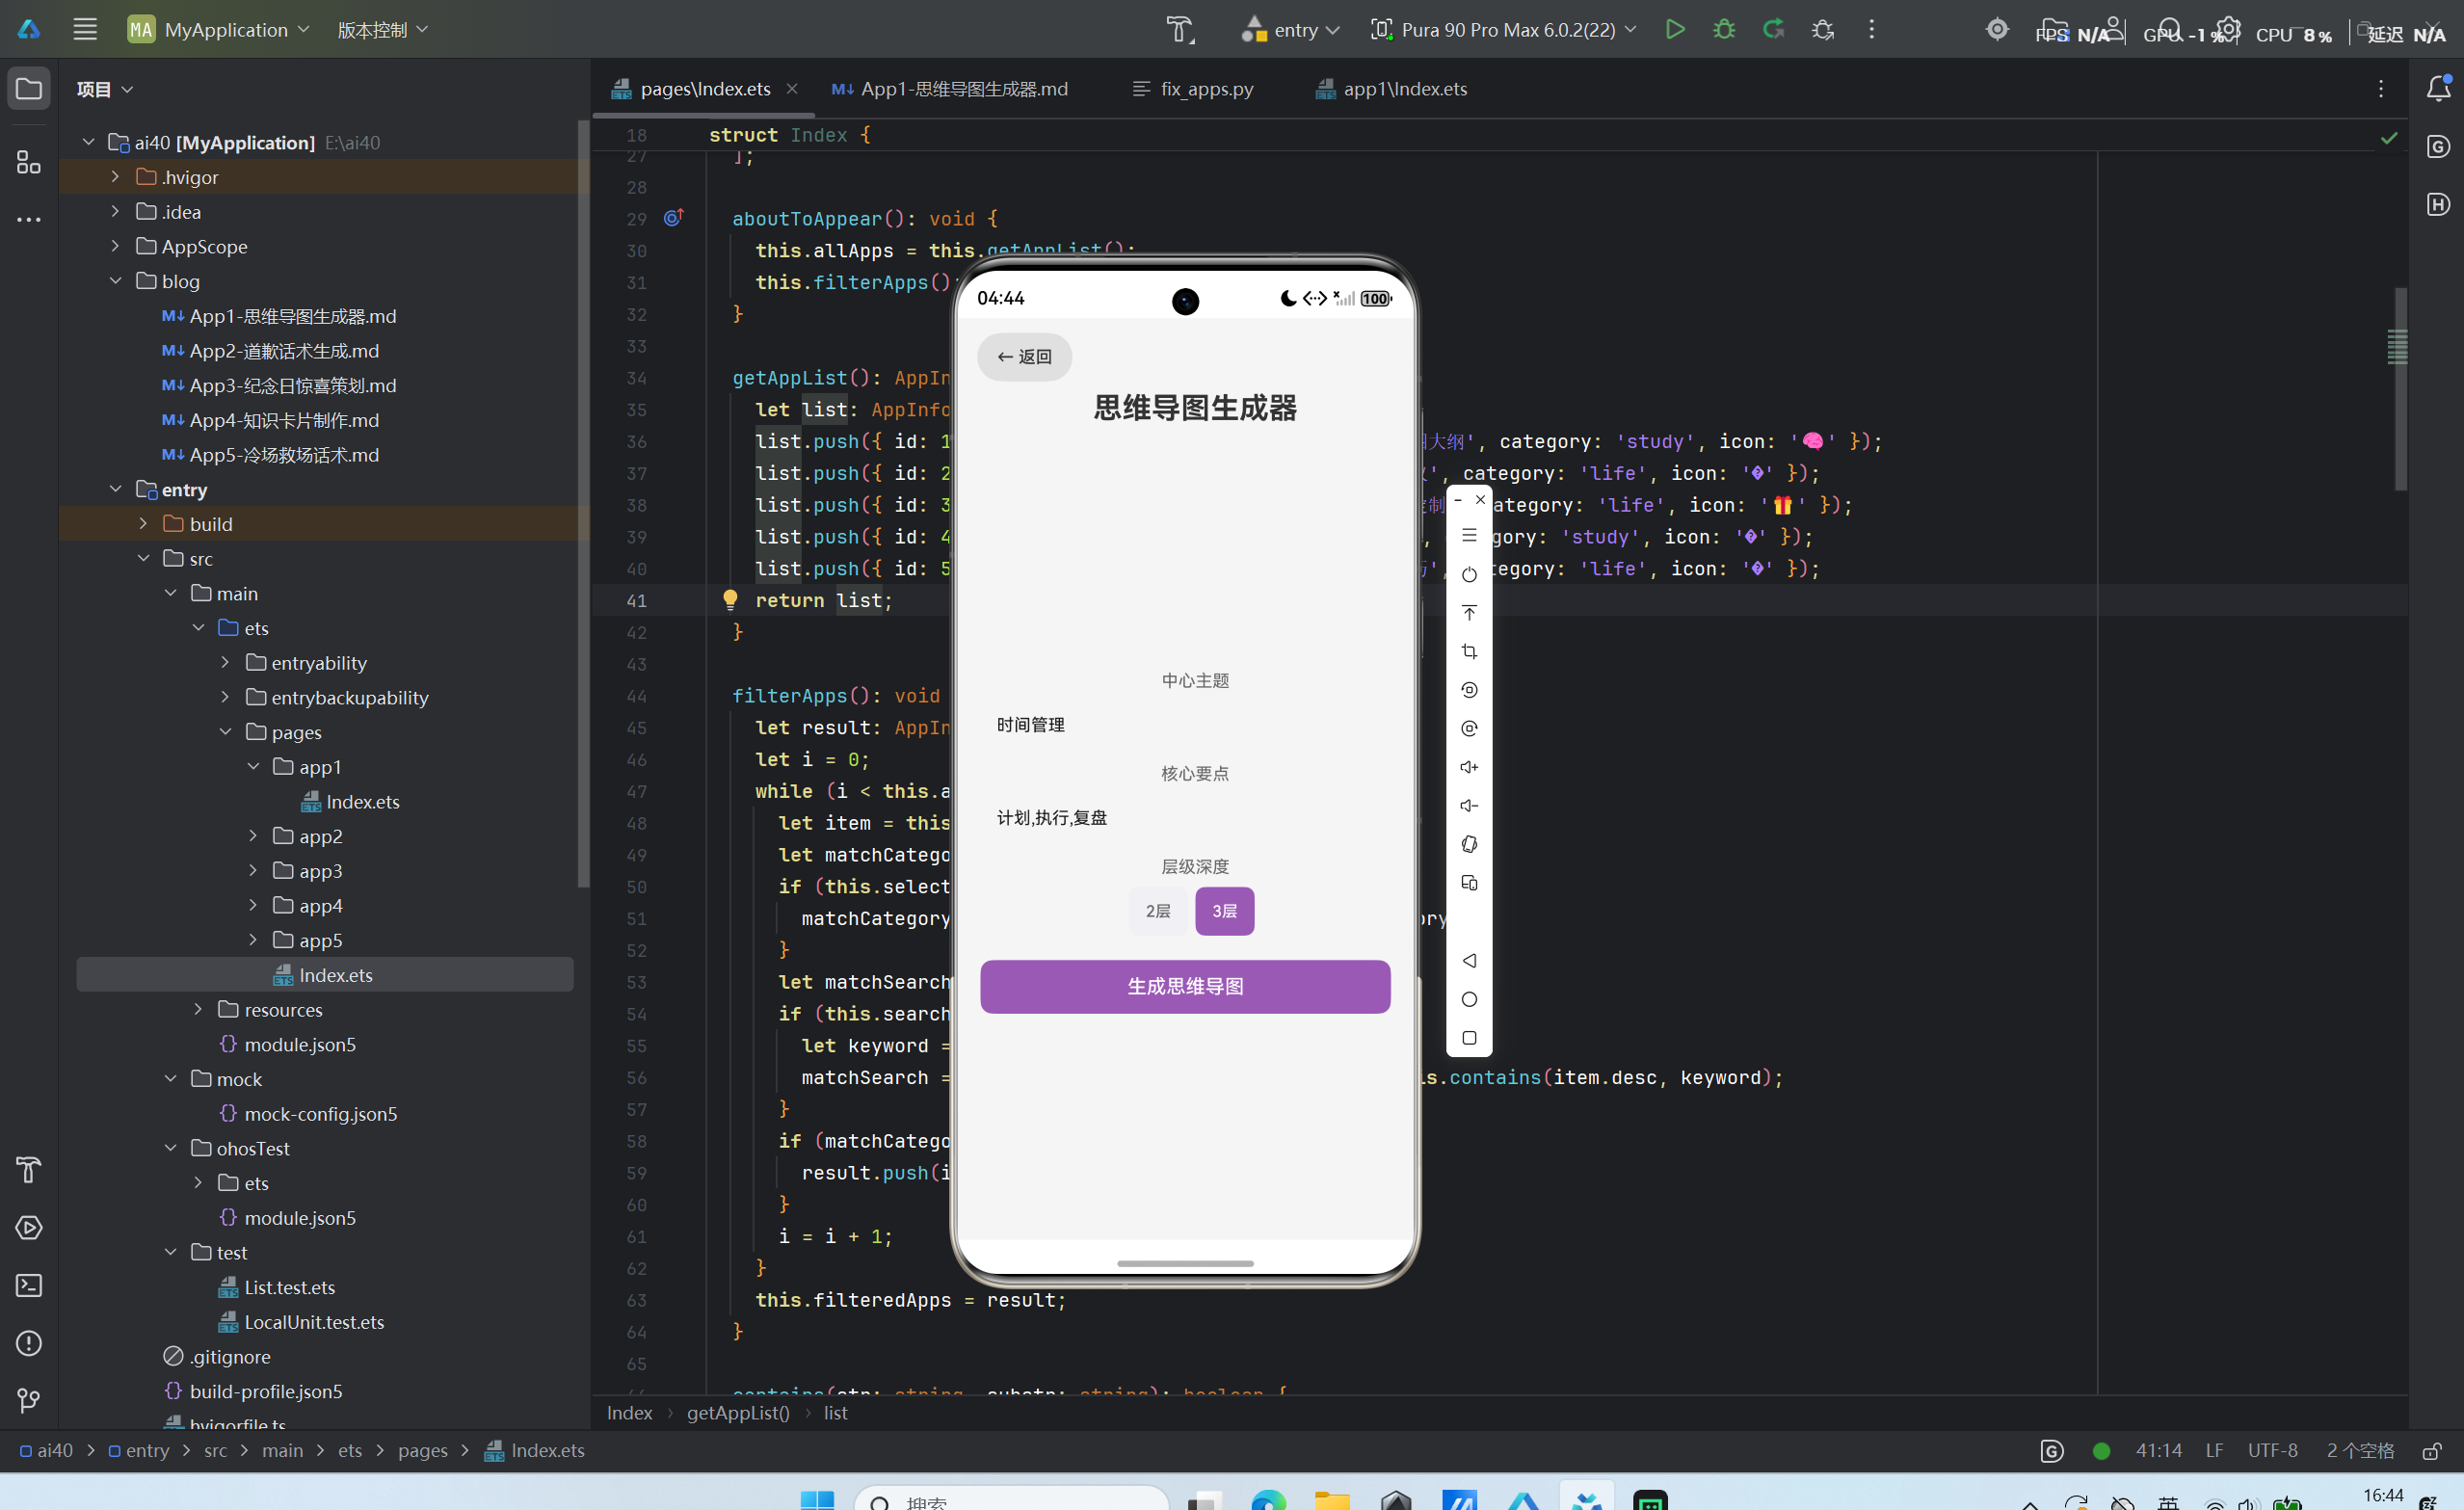Decrease emulator volume
Screen dimensions: 2464x1510
point(1469,806)
